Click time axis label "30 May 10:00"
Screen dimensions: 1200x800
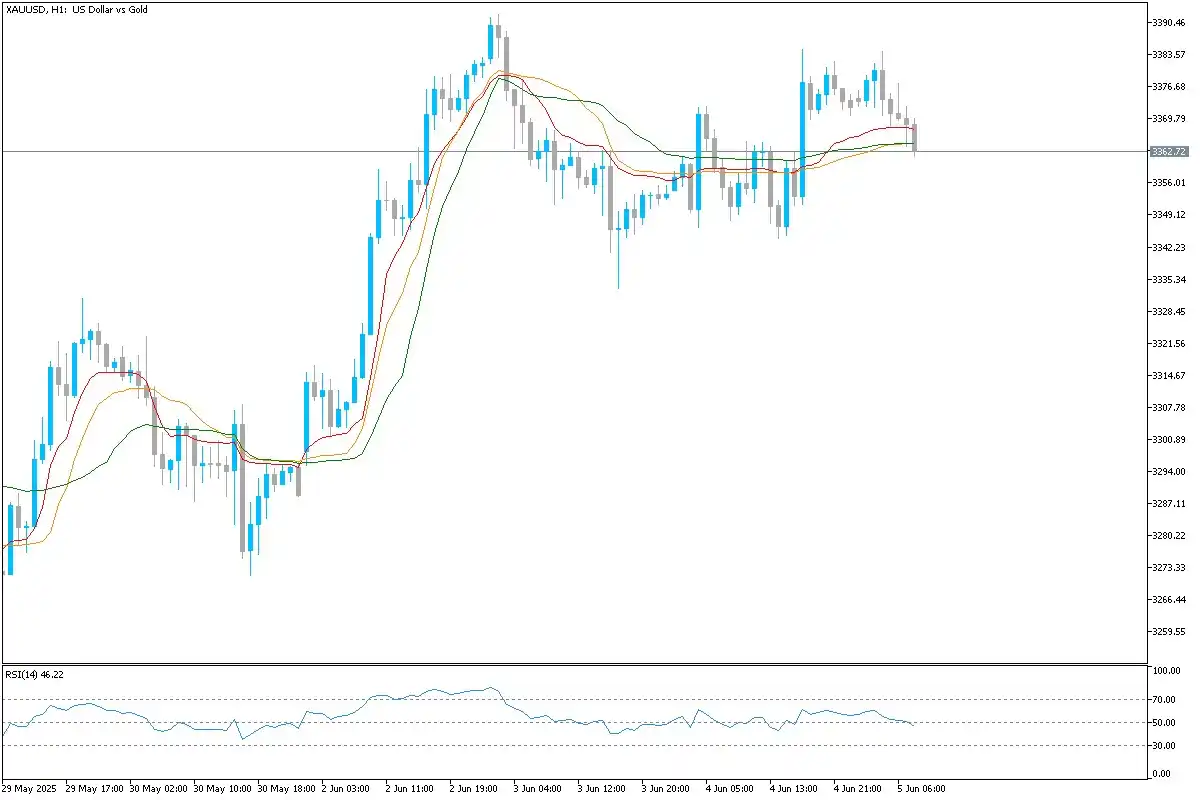tap(221, 788)
